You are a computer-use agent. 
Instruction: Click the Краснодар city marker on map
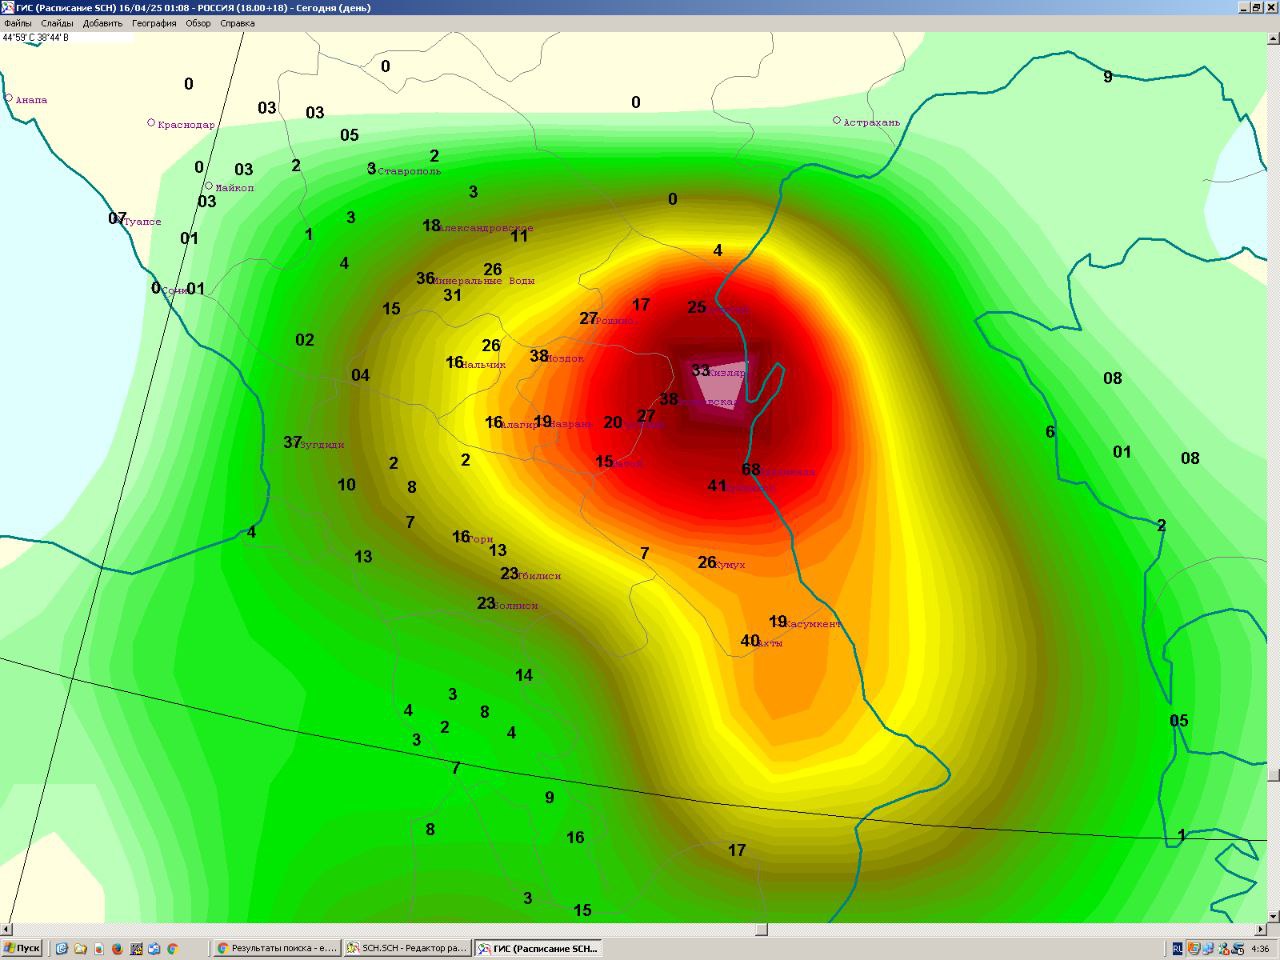151,123
